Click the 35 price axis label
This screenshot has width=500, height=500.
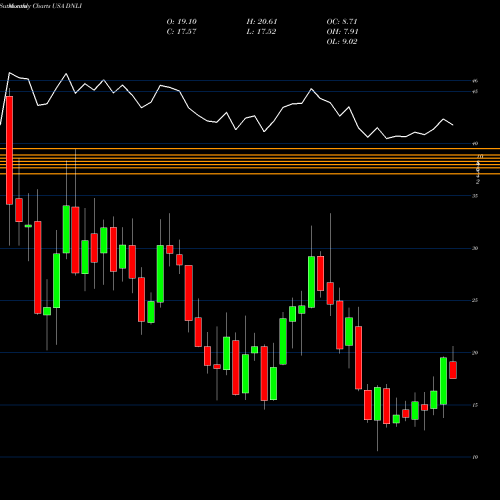click(x=475, y=196)
